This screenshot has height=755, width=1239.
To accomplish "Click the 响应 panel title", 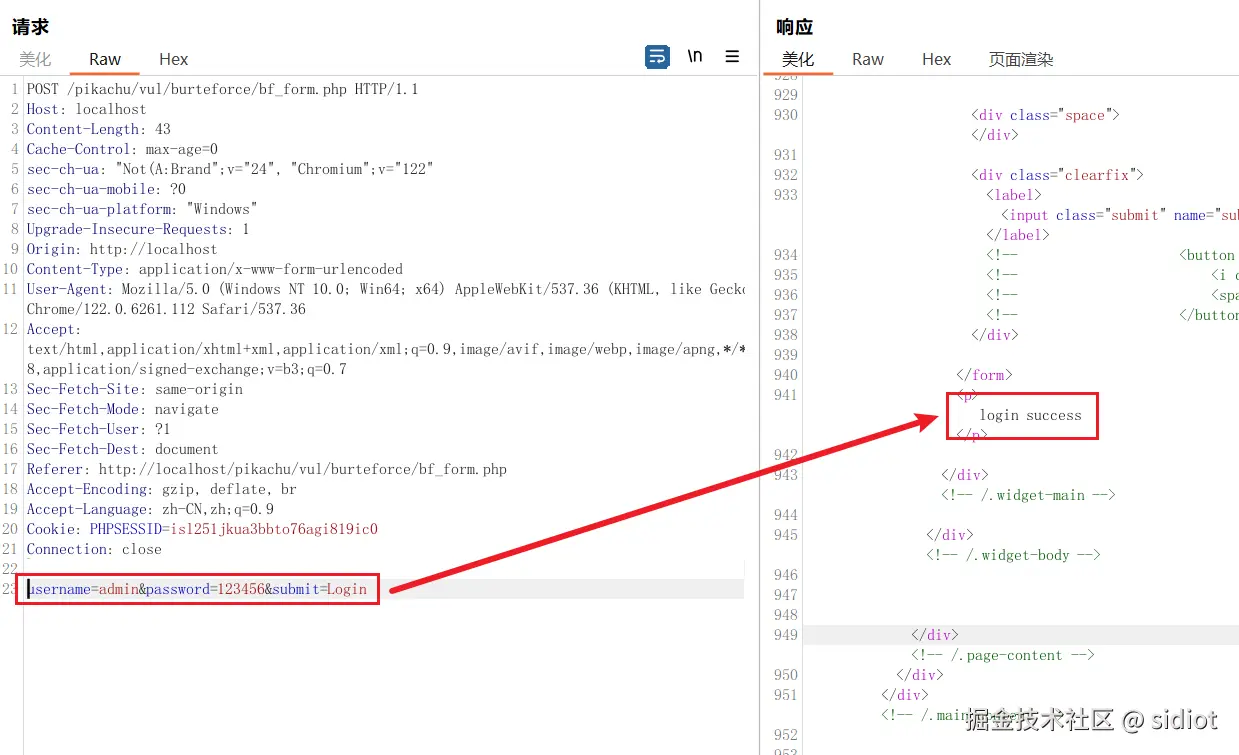I will coord(795,27).
